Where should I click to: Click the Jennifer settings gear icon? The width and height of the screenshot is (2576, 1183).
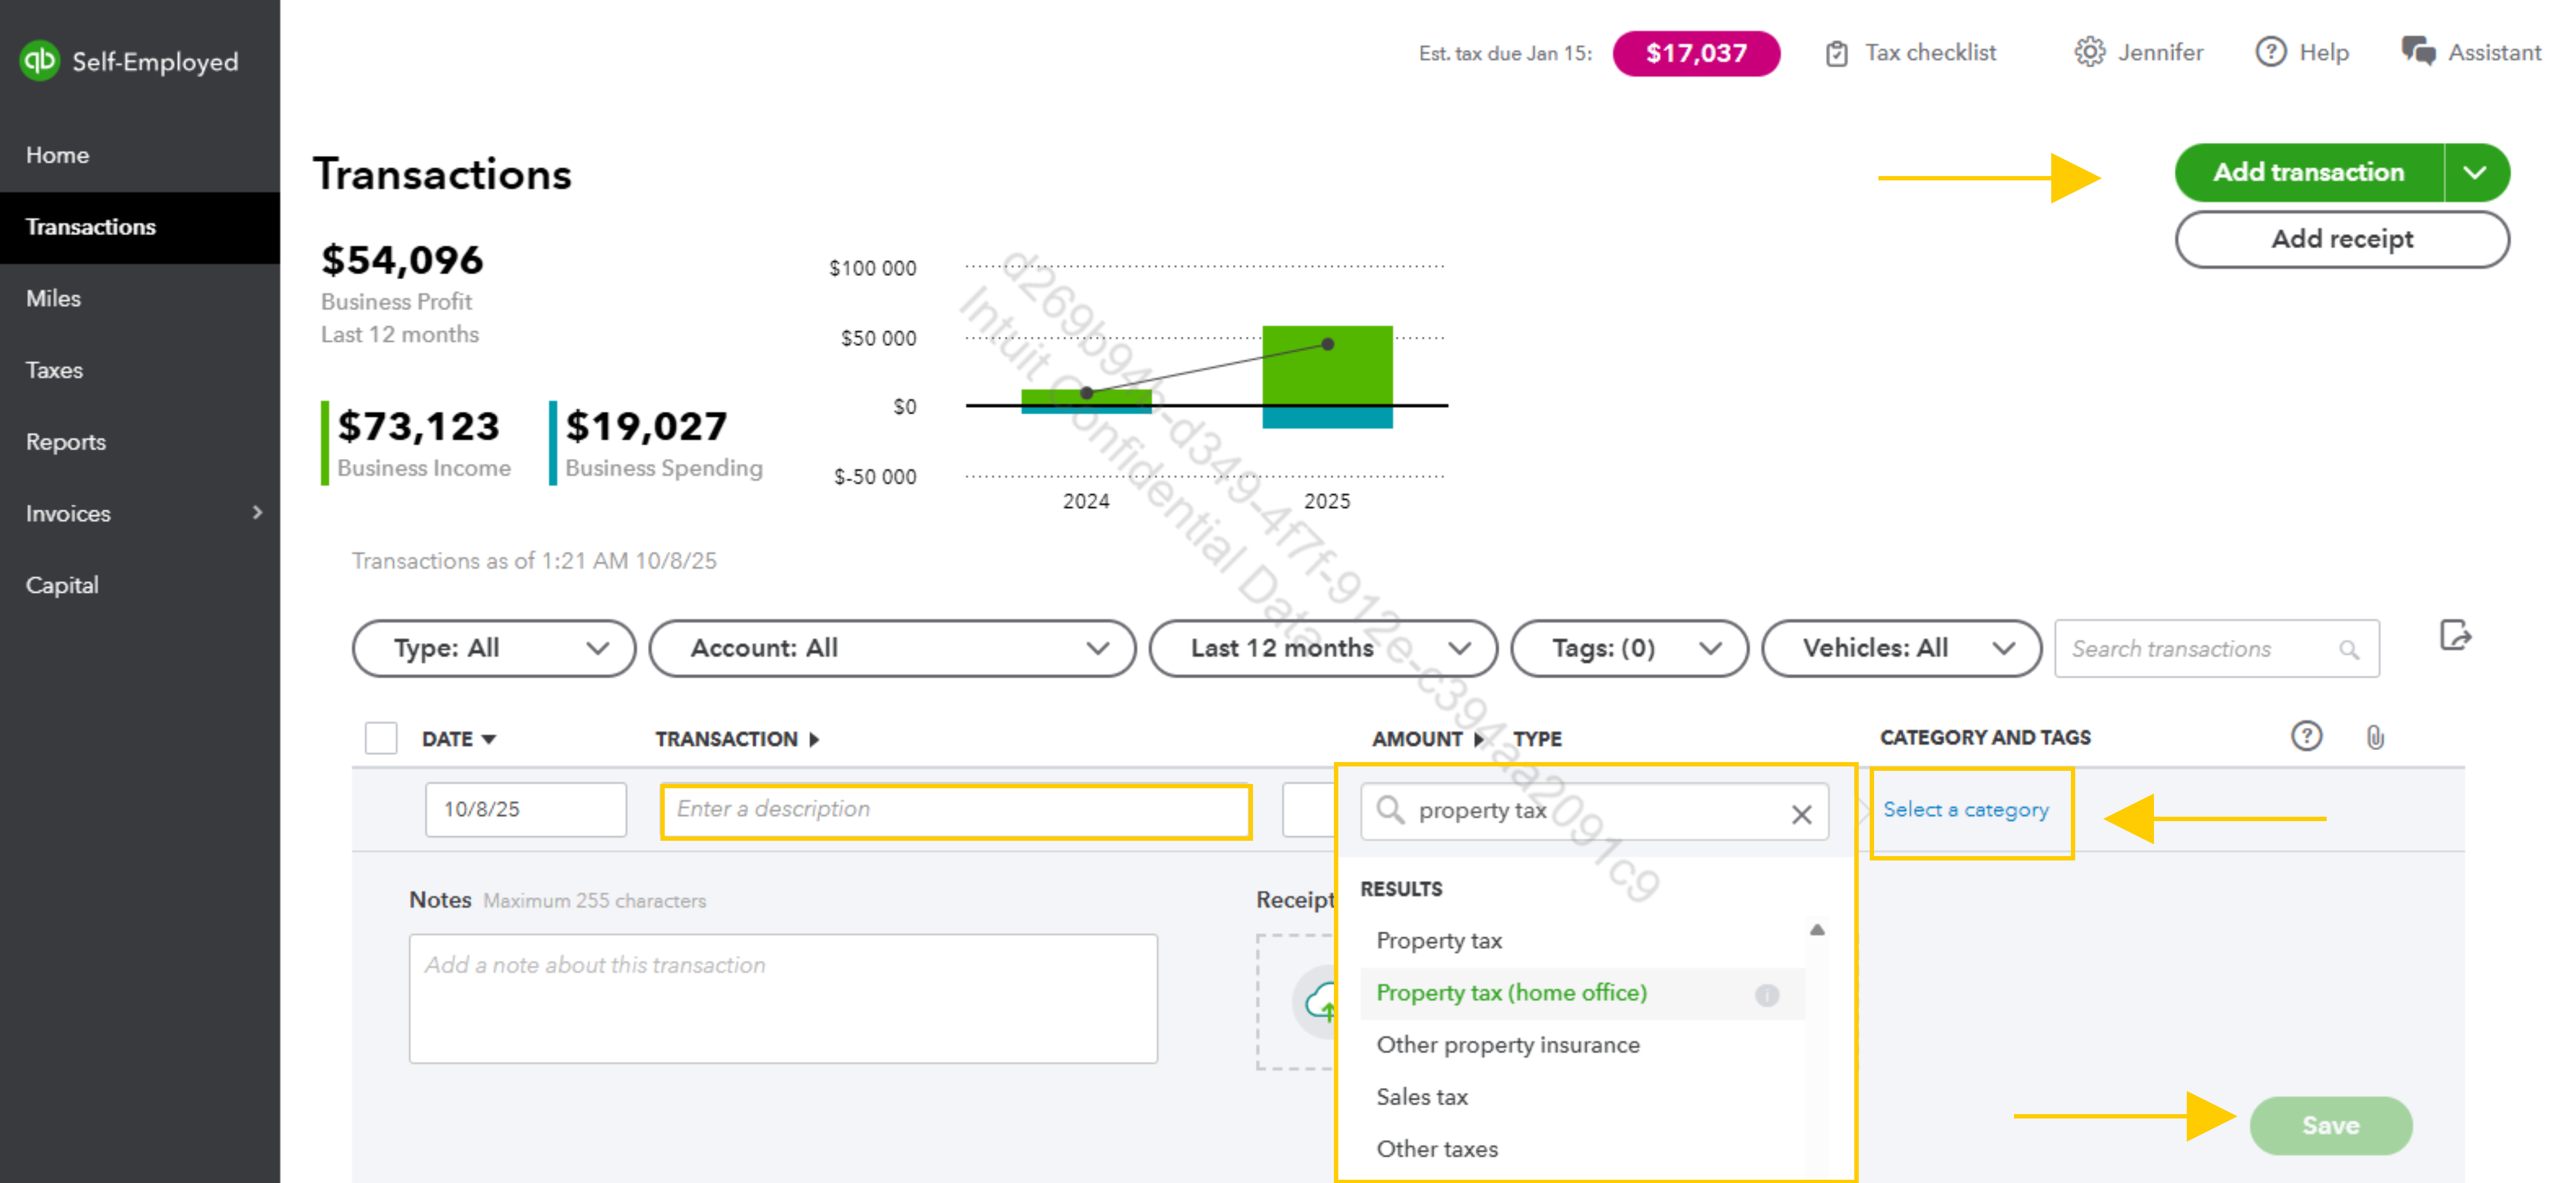click(2089, 52)
